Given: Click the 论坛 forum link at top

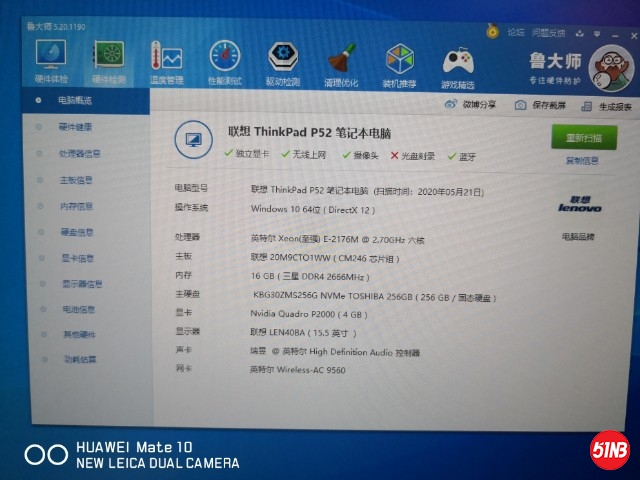Looking at the screenshot, I should (x=516, y=32).
